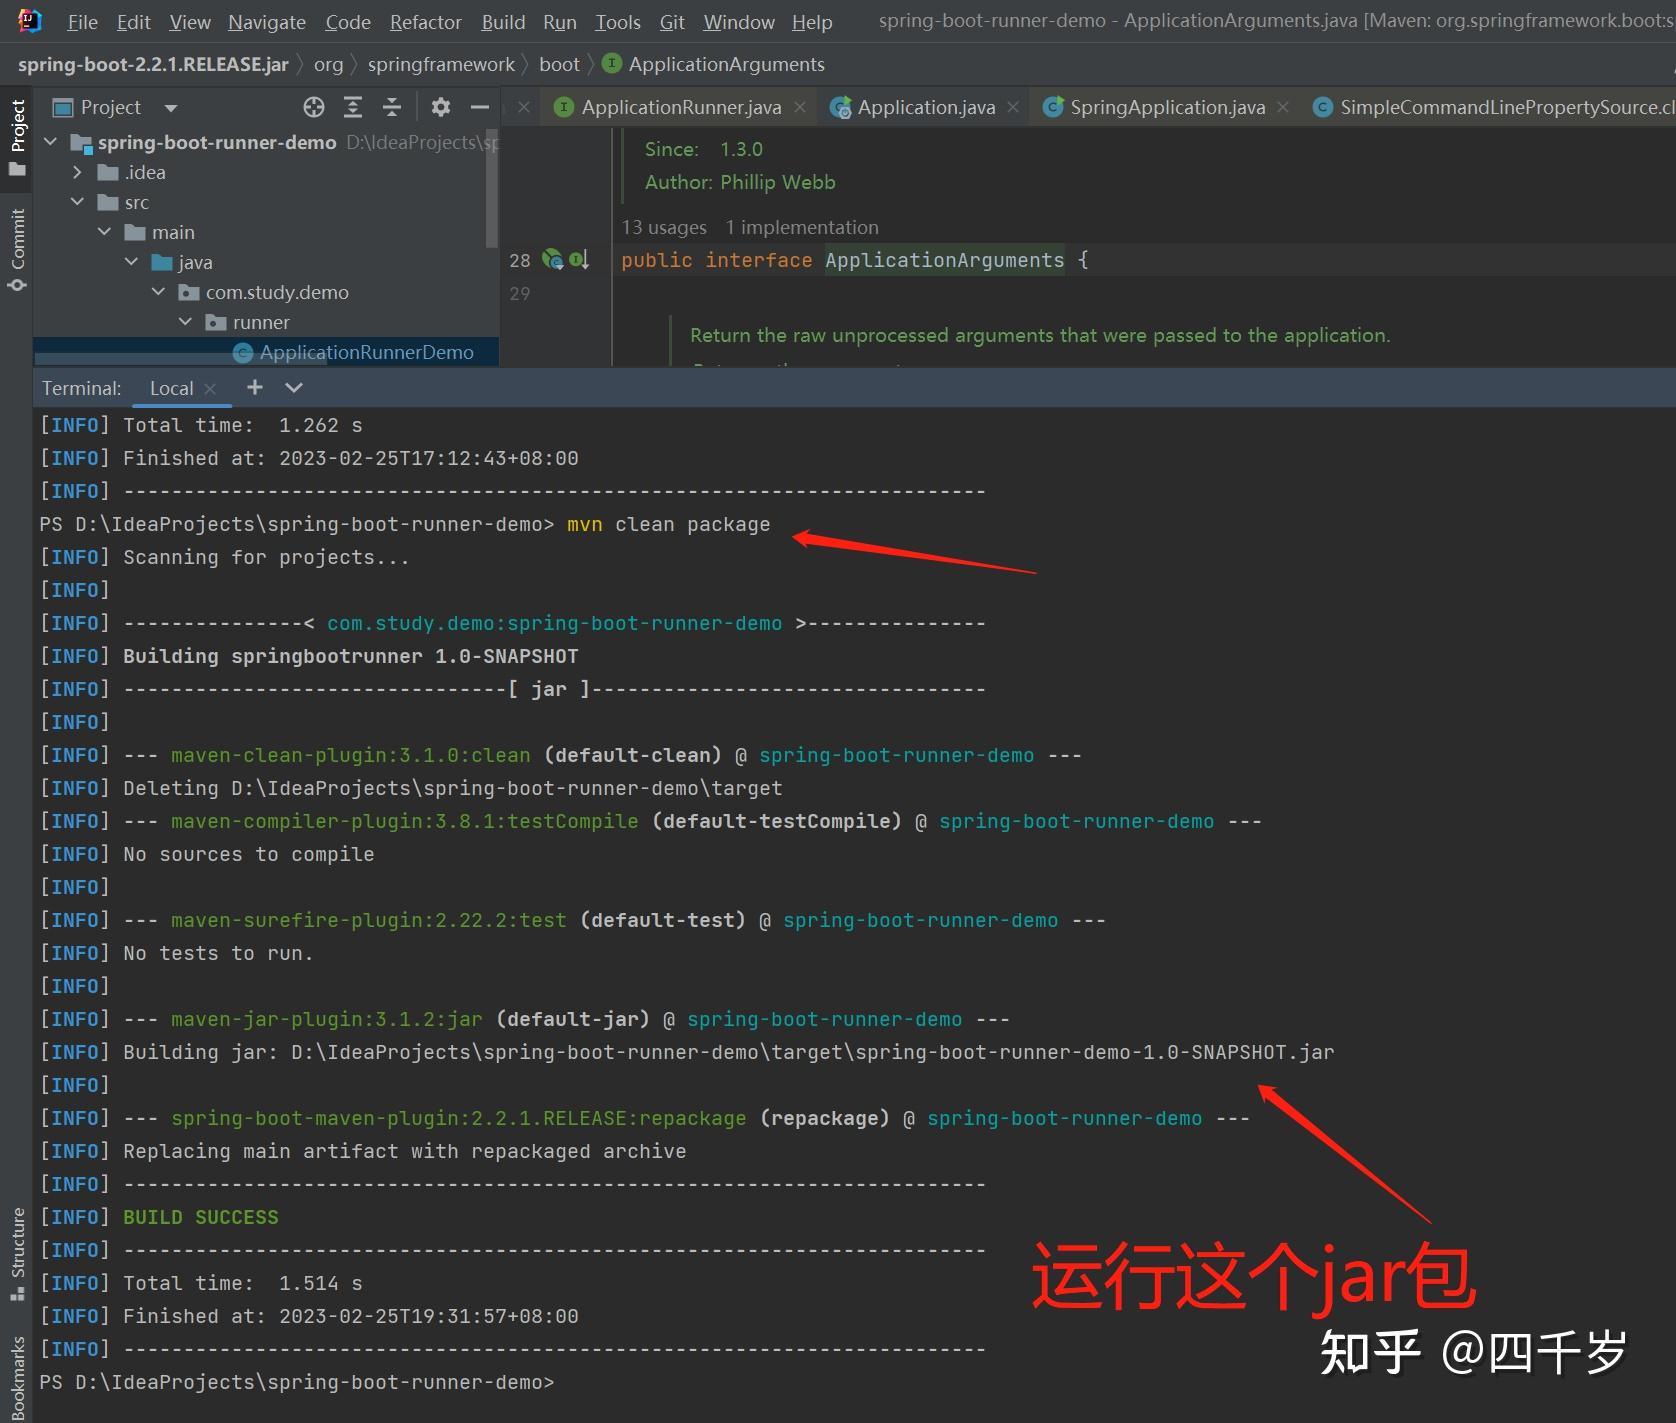Switch to Application.java tab

[926, 107]
